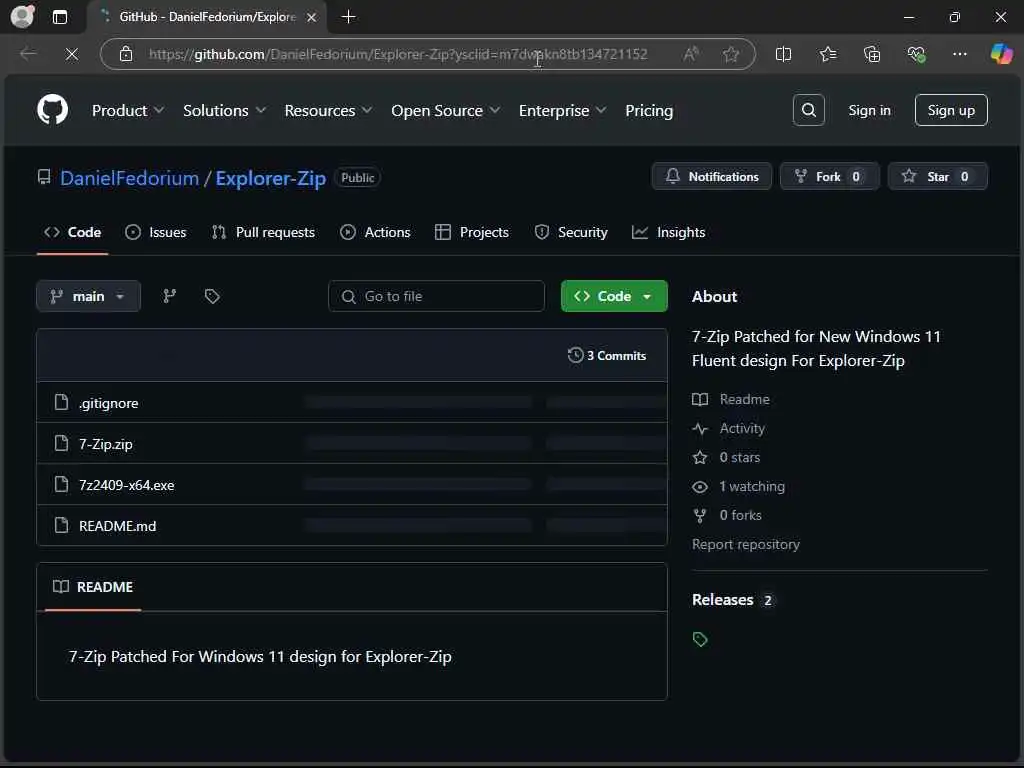Screen dimensions: 1024x768
Task: Expand the Resources dropdown
Action: tap(328, 110)
